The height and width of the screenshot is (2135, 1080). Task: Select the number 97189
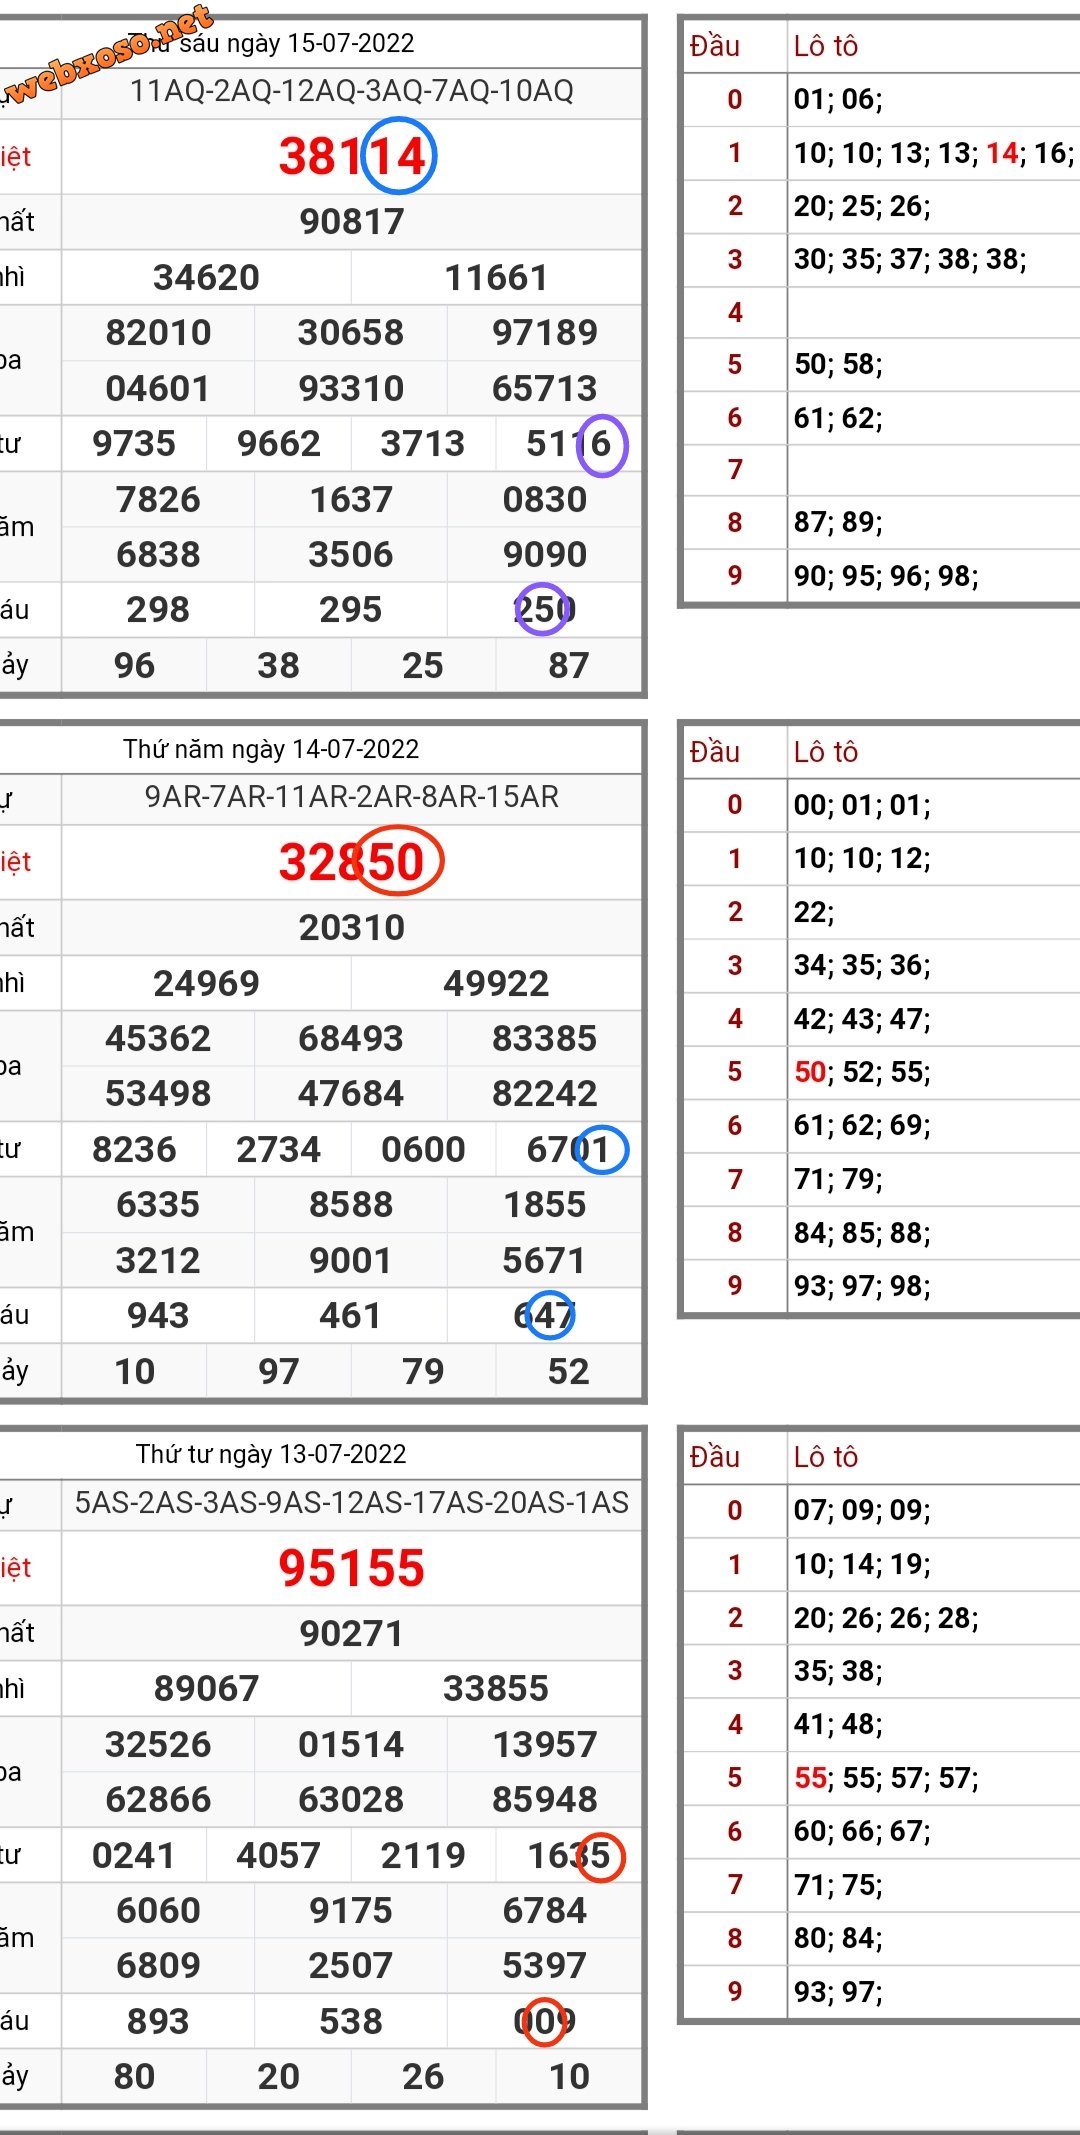coord(545,333)
